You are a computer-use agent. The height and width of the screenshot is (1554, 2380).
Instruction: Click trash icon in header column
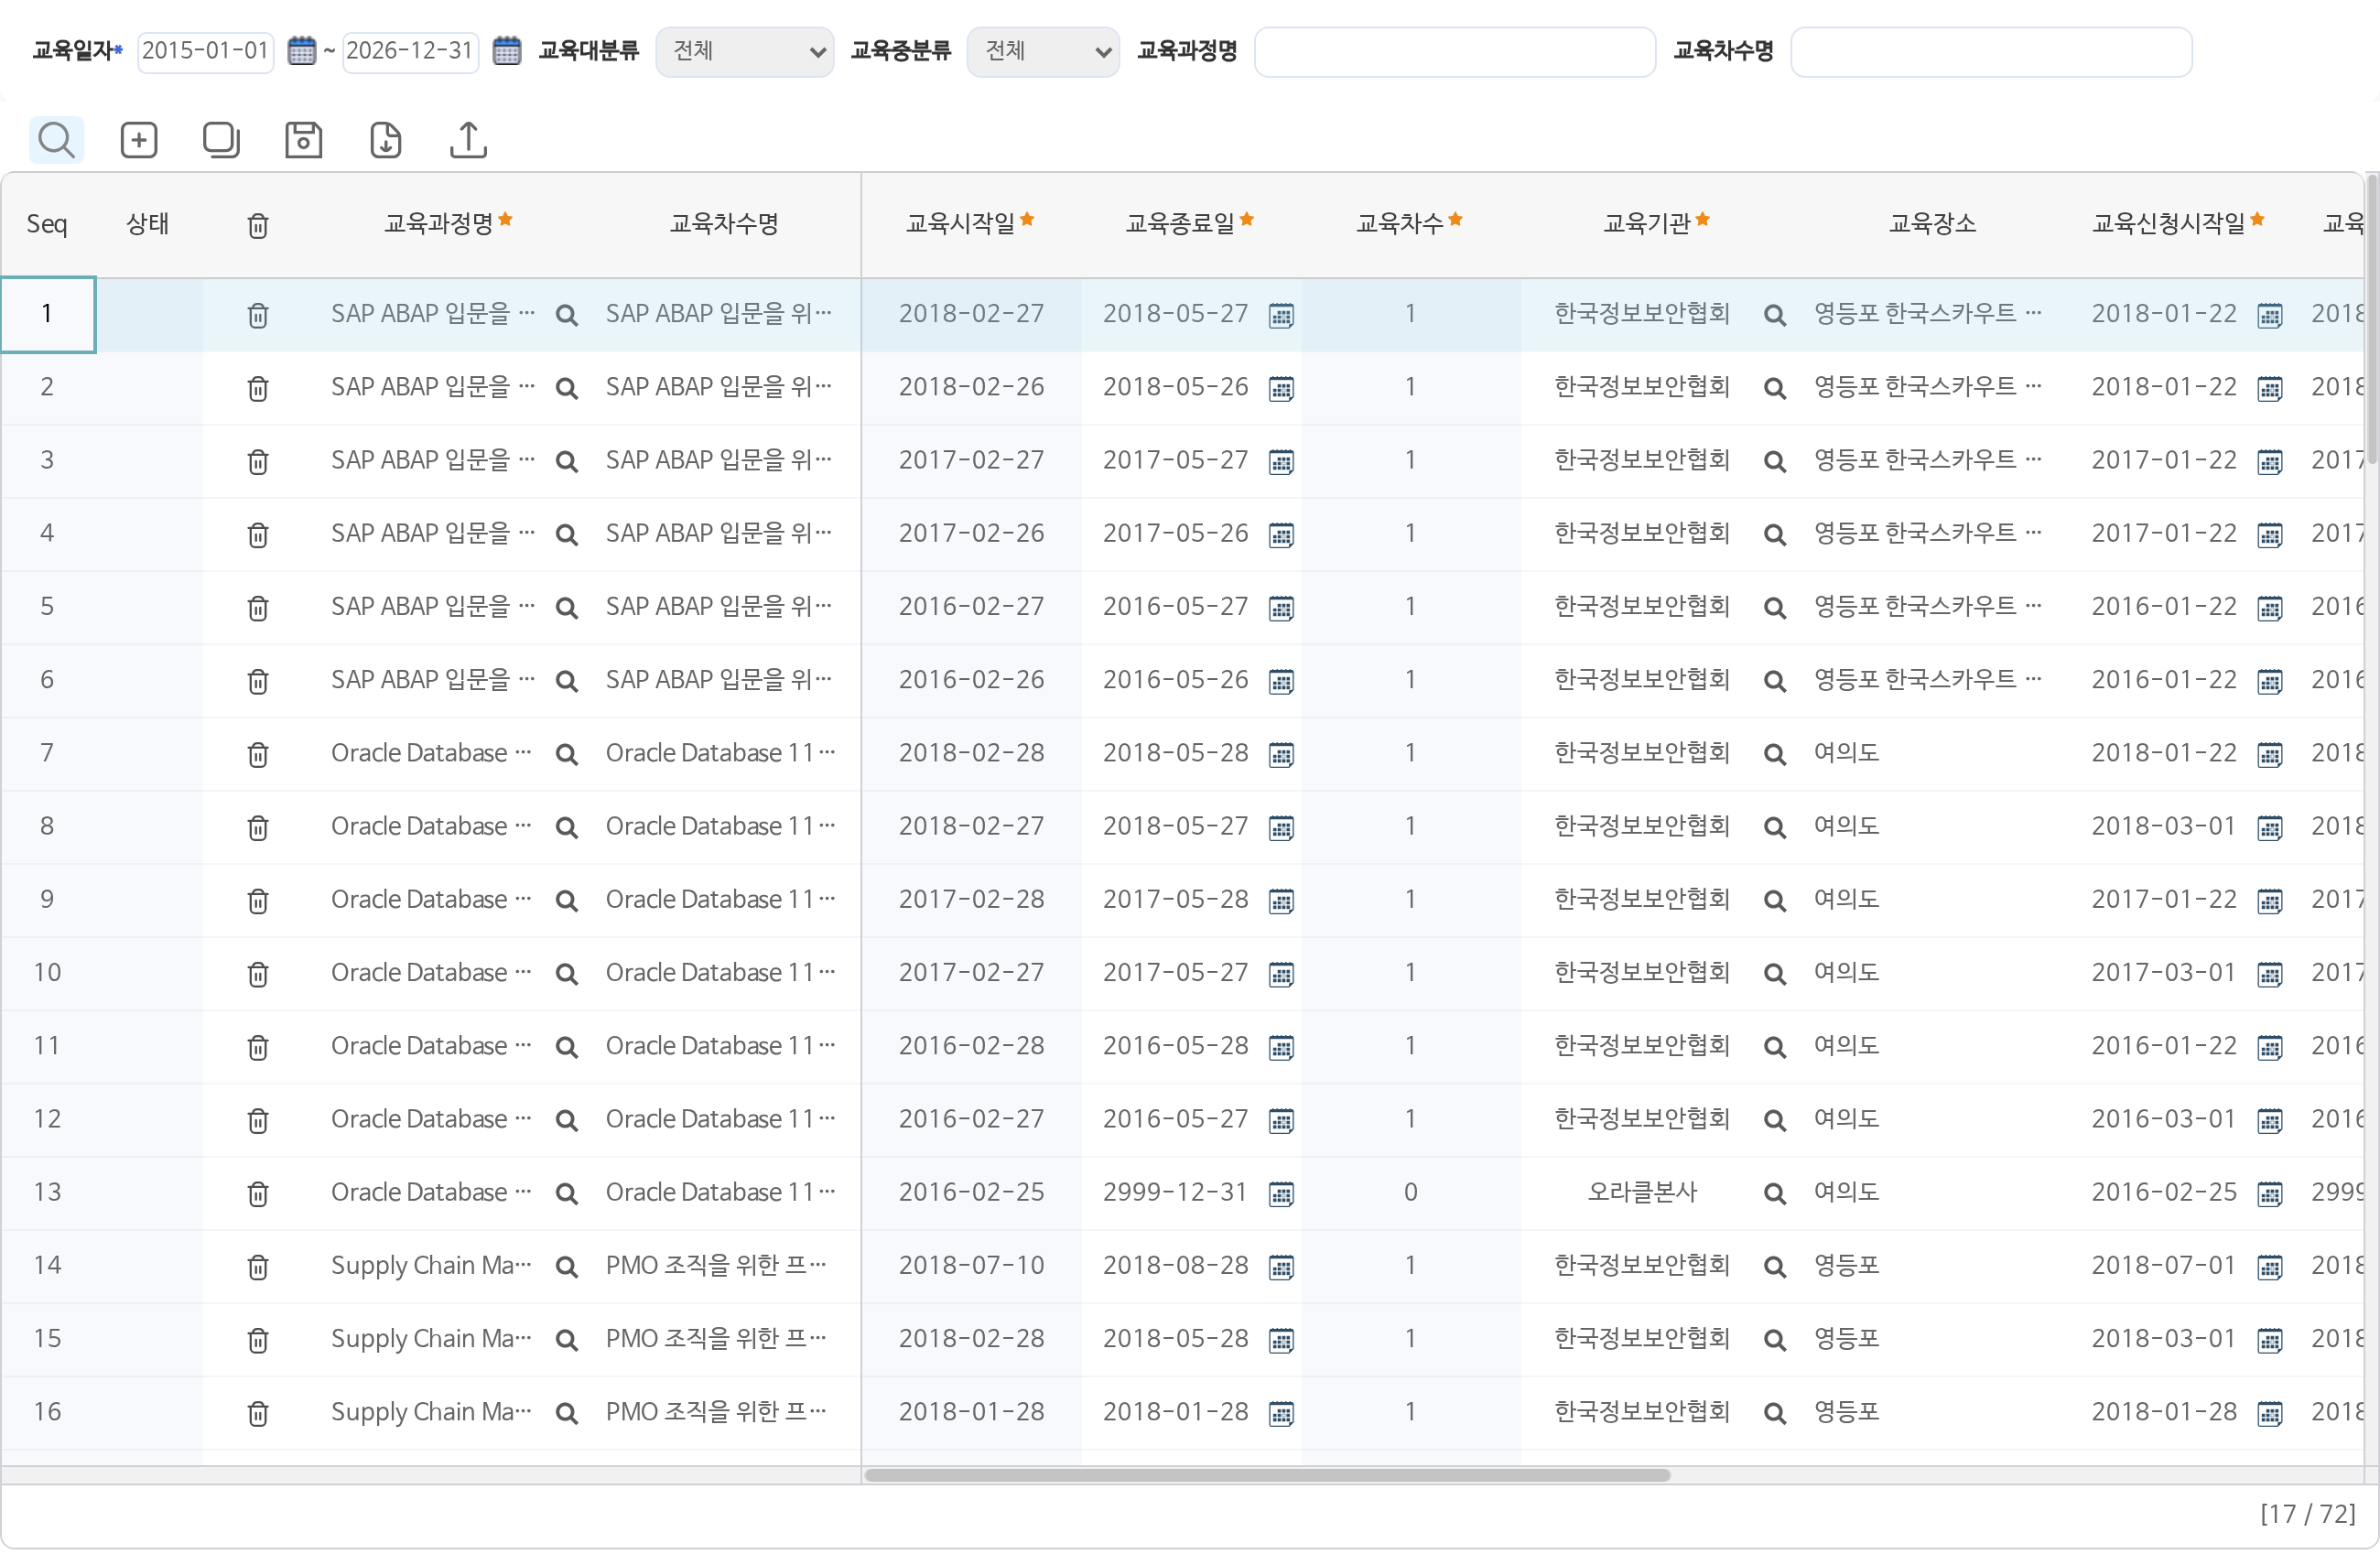tap(258, 226)
